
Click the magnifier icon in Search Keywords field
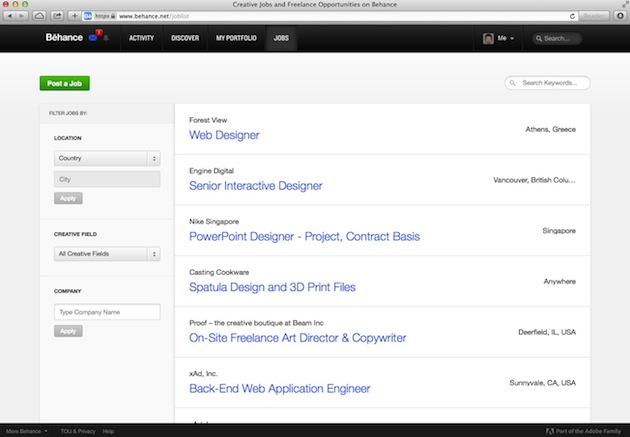pos(513,83)
